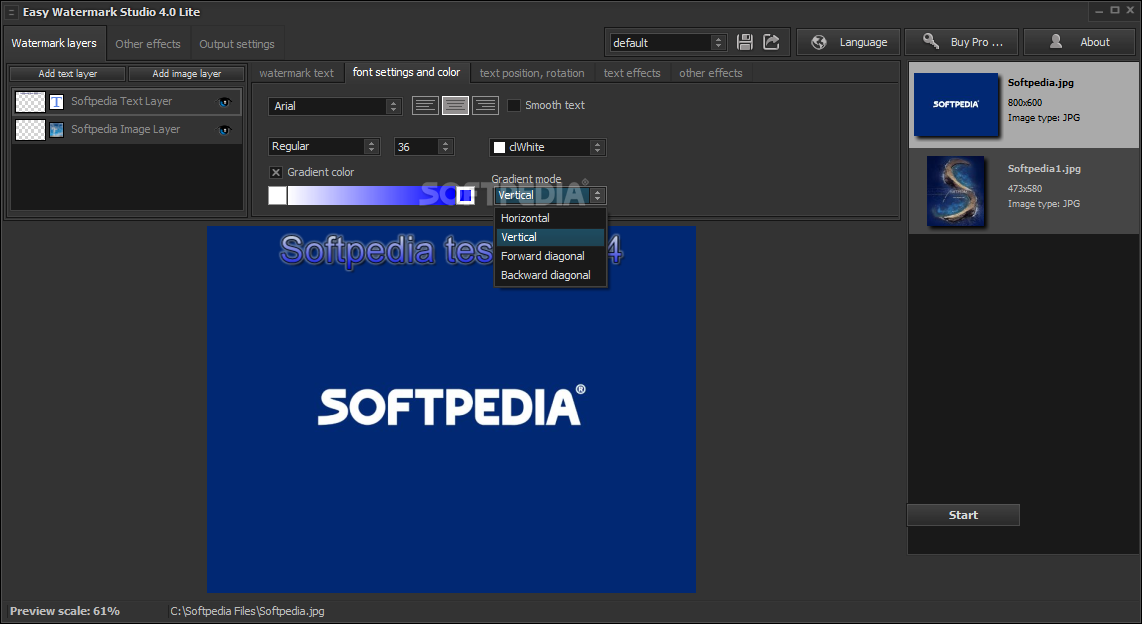Click the save preset floppy disk icon
1142x624 pixels.
click(744, 42)
